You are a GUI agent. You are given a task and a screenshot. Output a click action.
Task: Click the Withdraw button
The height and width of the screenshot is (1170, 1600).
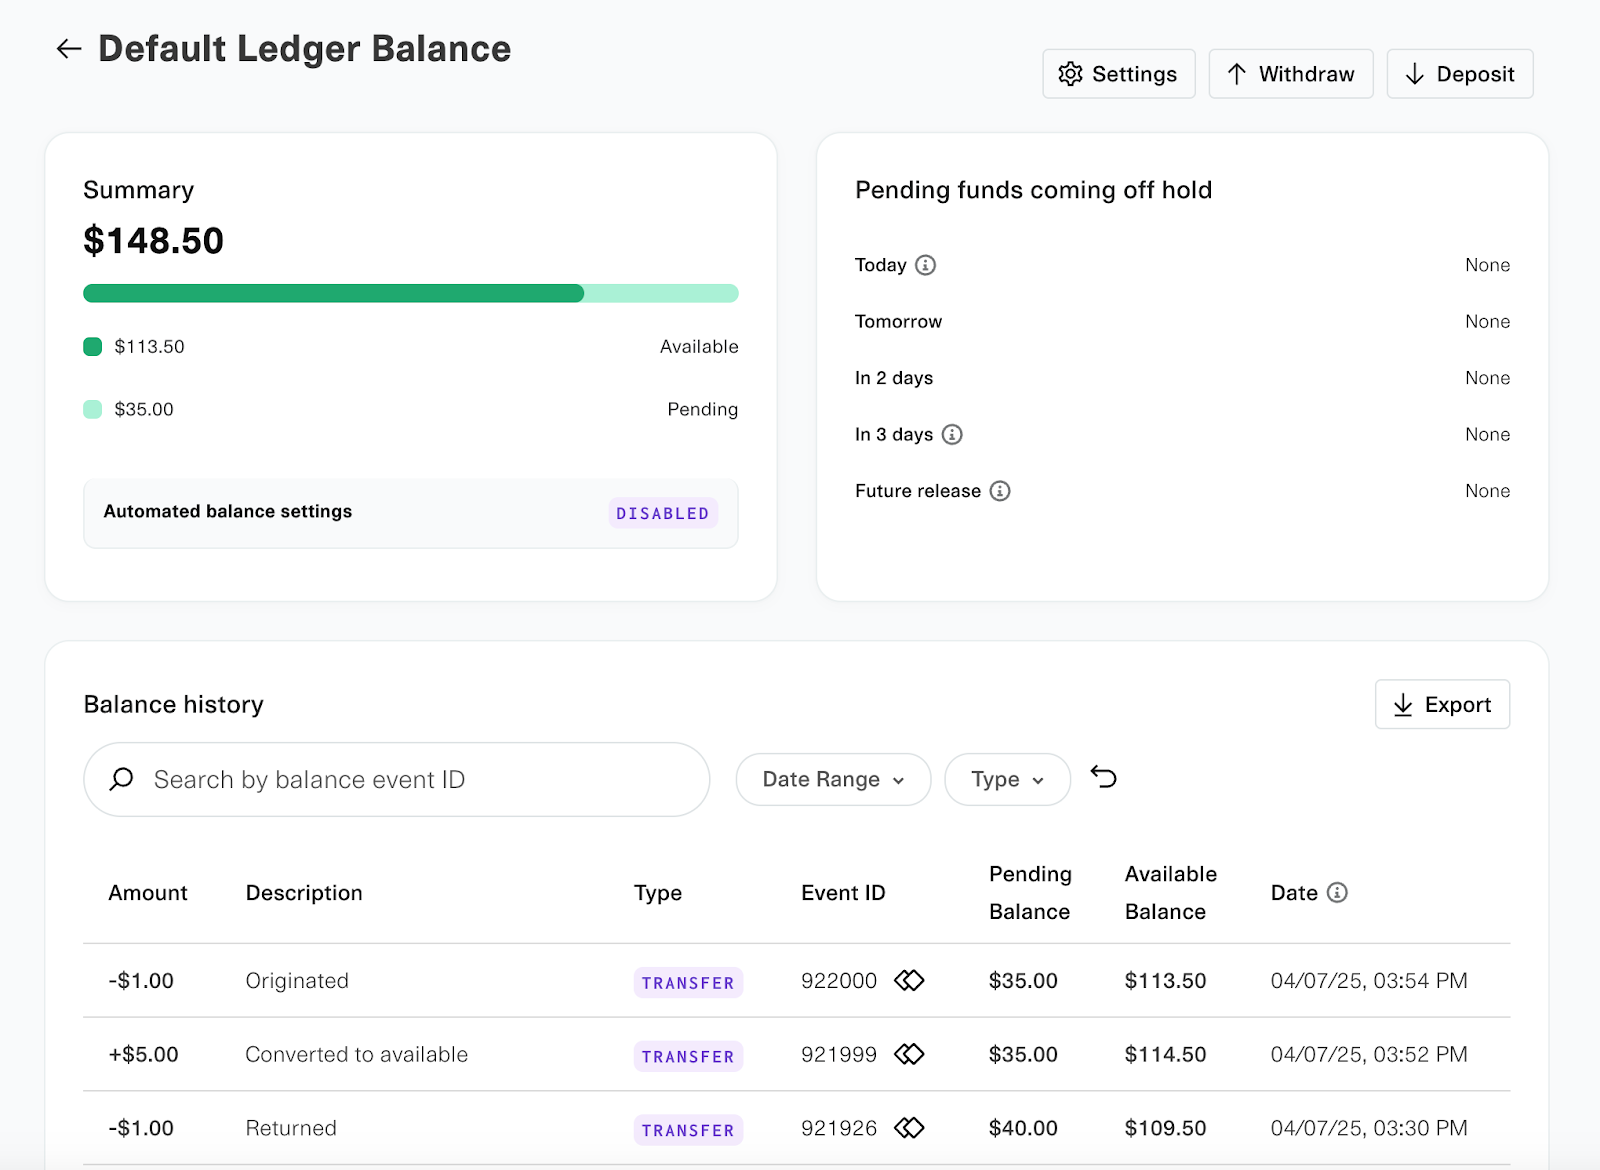click(x=1290, y=74)
